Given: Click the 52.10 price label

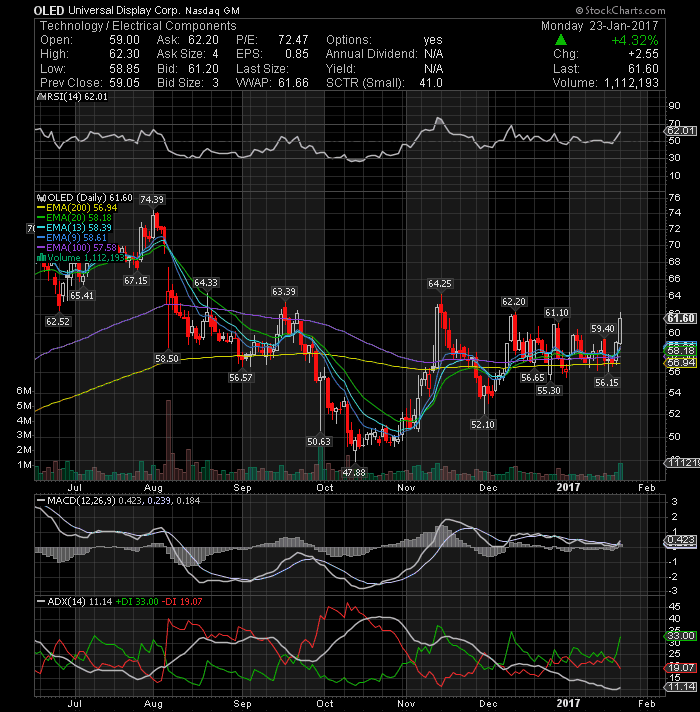Looking at the screenshot, I should coord(483,425).
